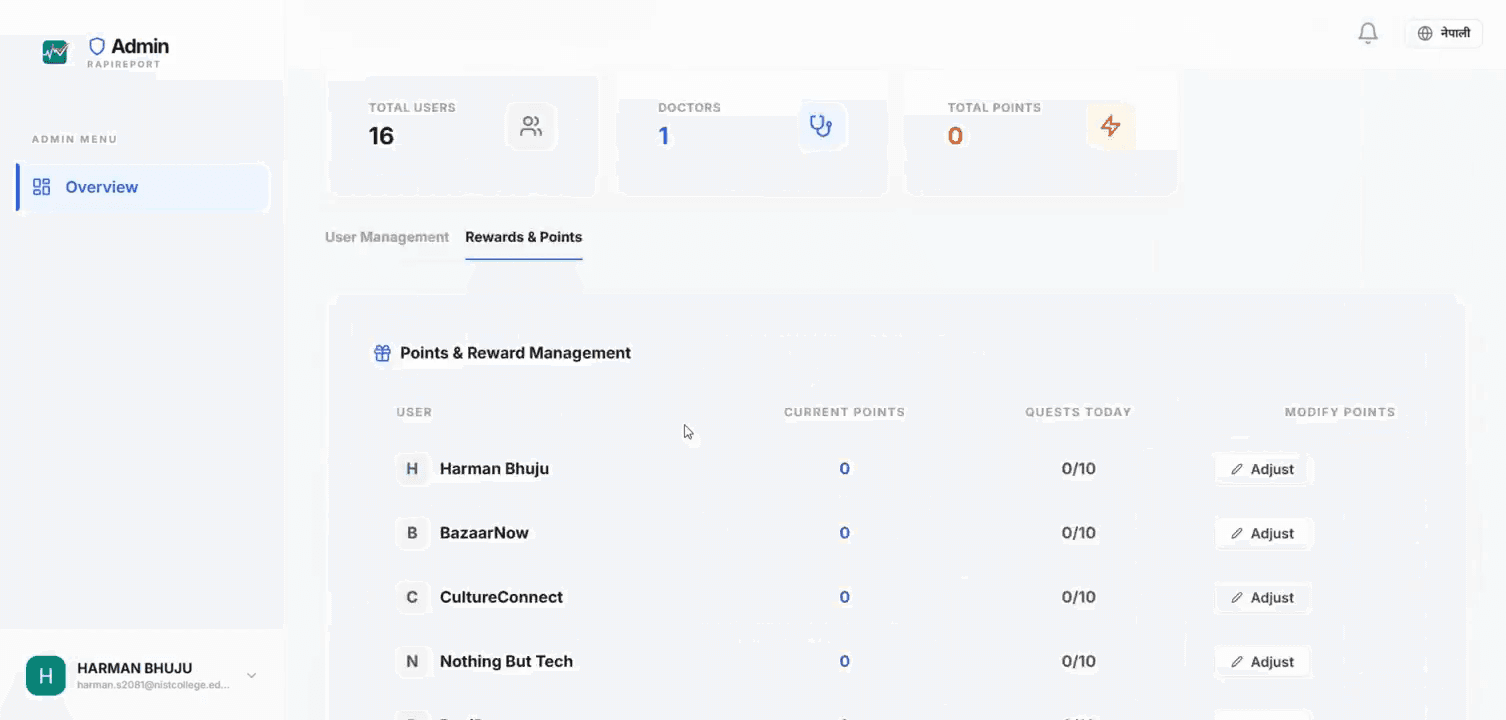
Task: Open the नेपाली language switcher
Action: coord(1443,33)
